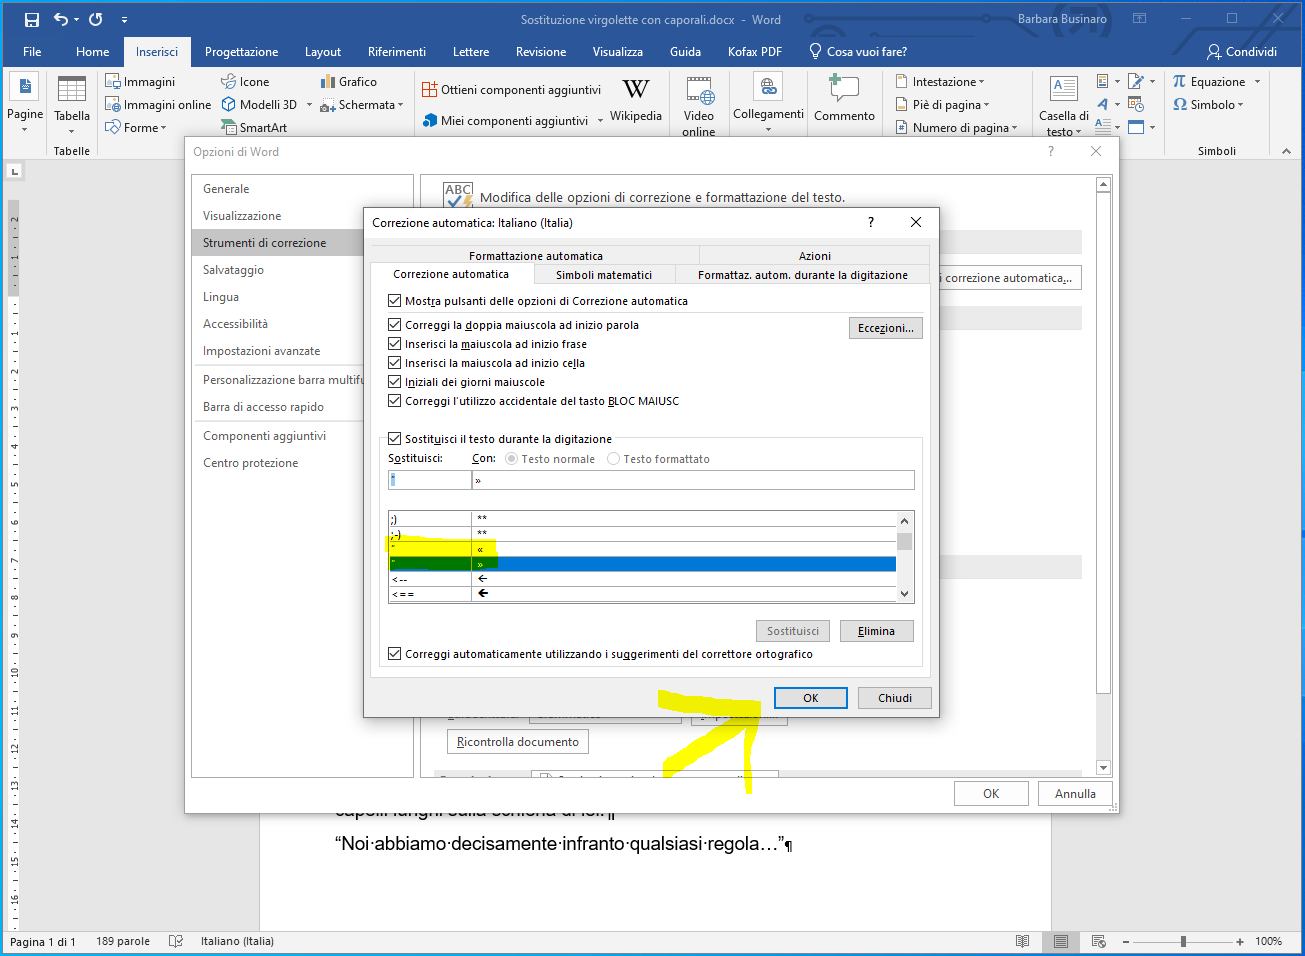Viewport: 1305px width, 956px height.
Task: Click the Casella di testo icon
Action: 1064,90
